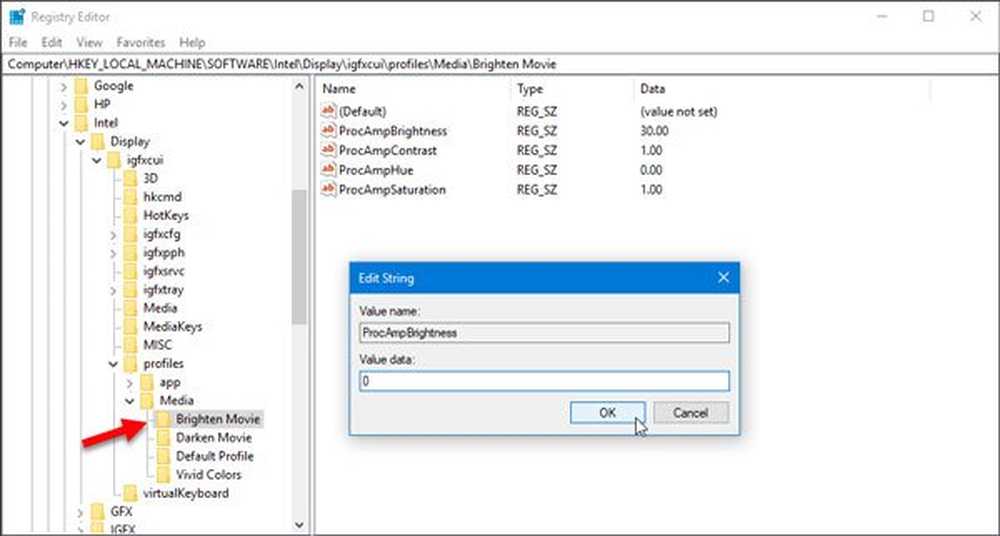
Task: Select the Media key directly under igfxcui
Action: [x=160, y=308]
